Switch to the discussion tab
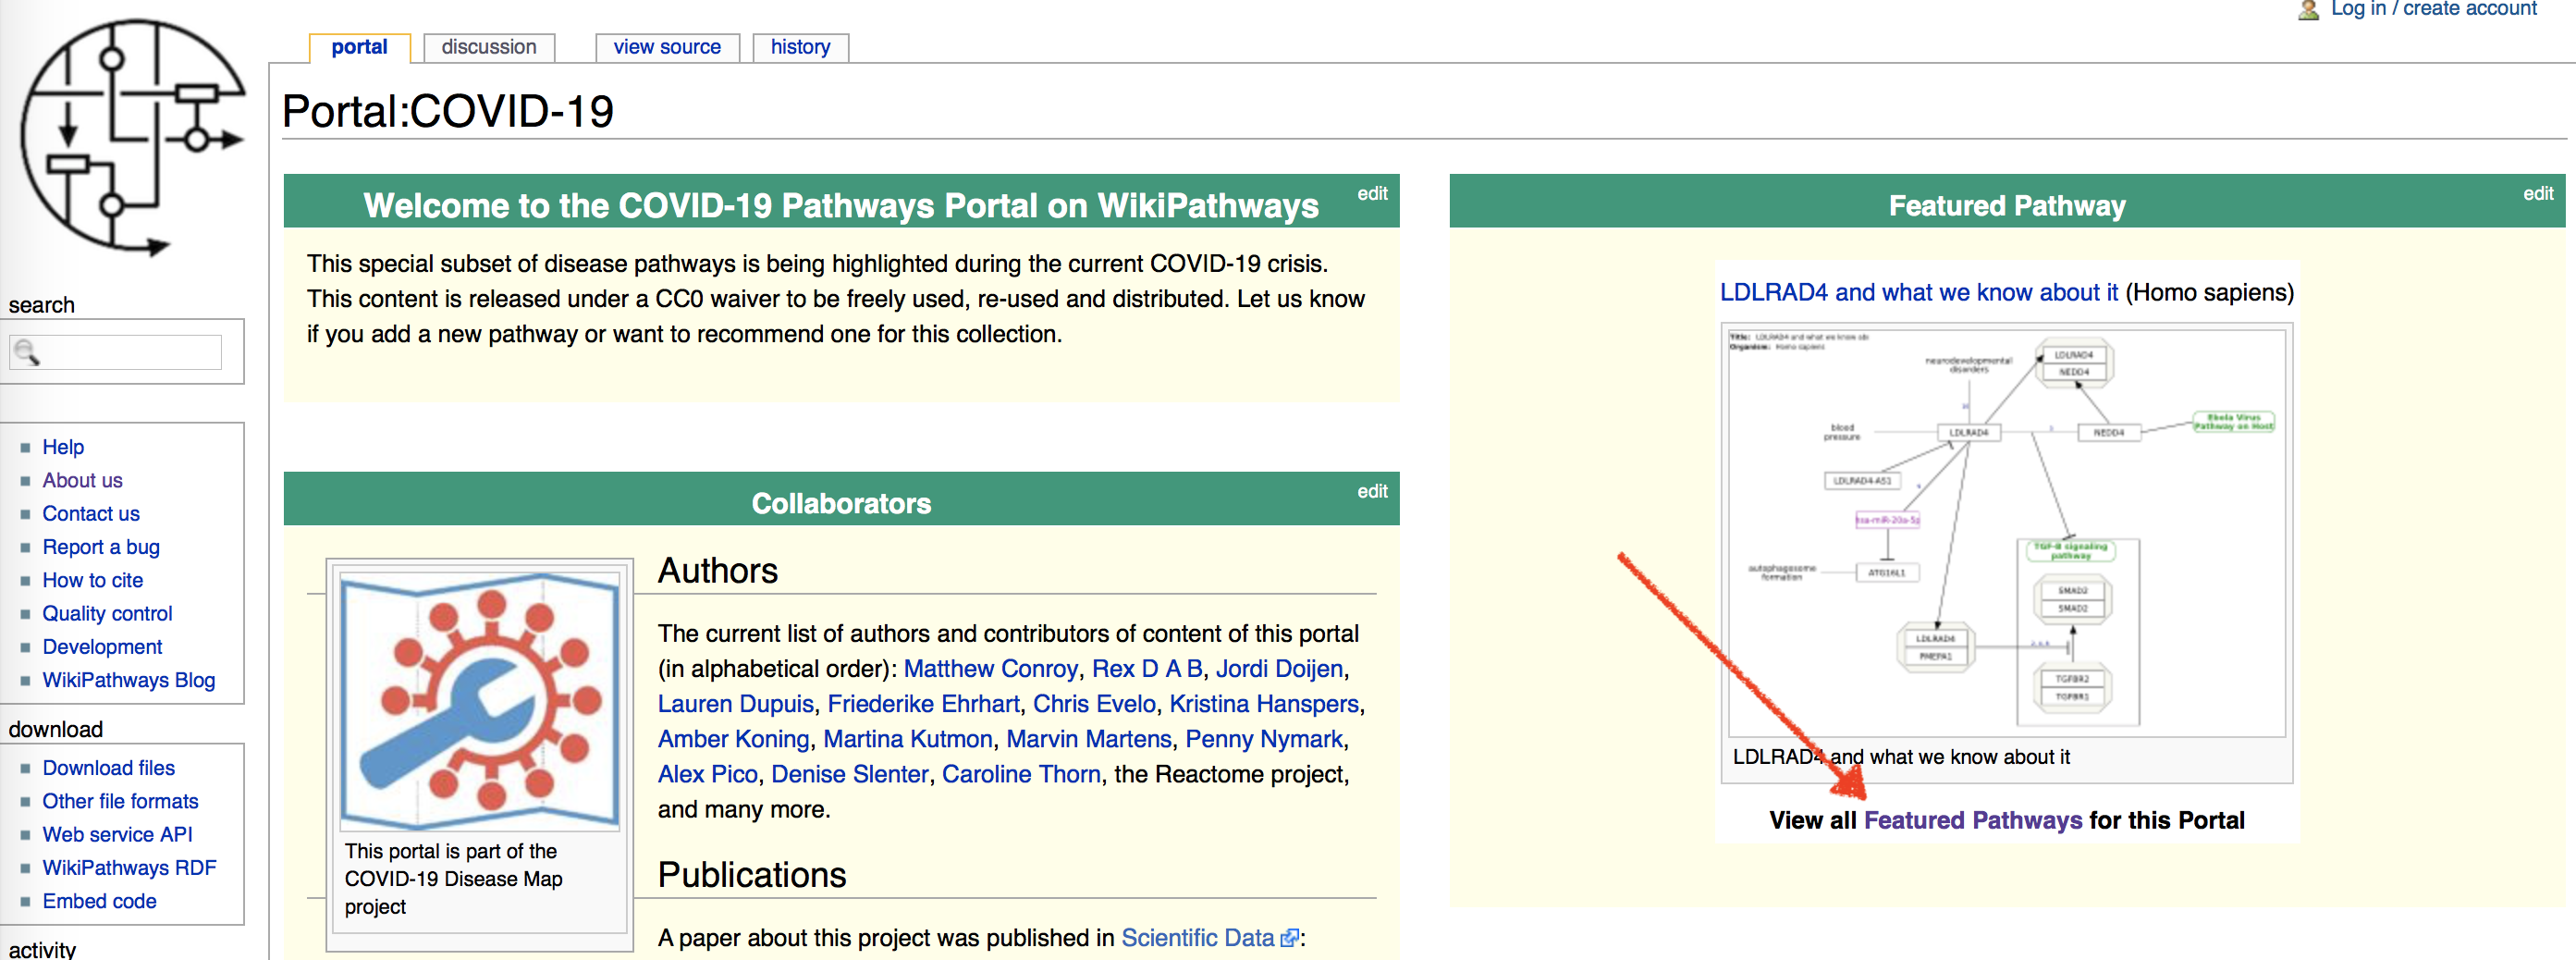 point(488,47)
